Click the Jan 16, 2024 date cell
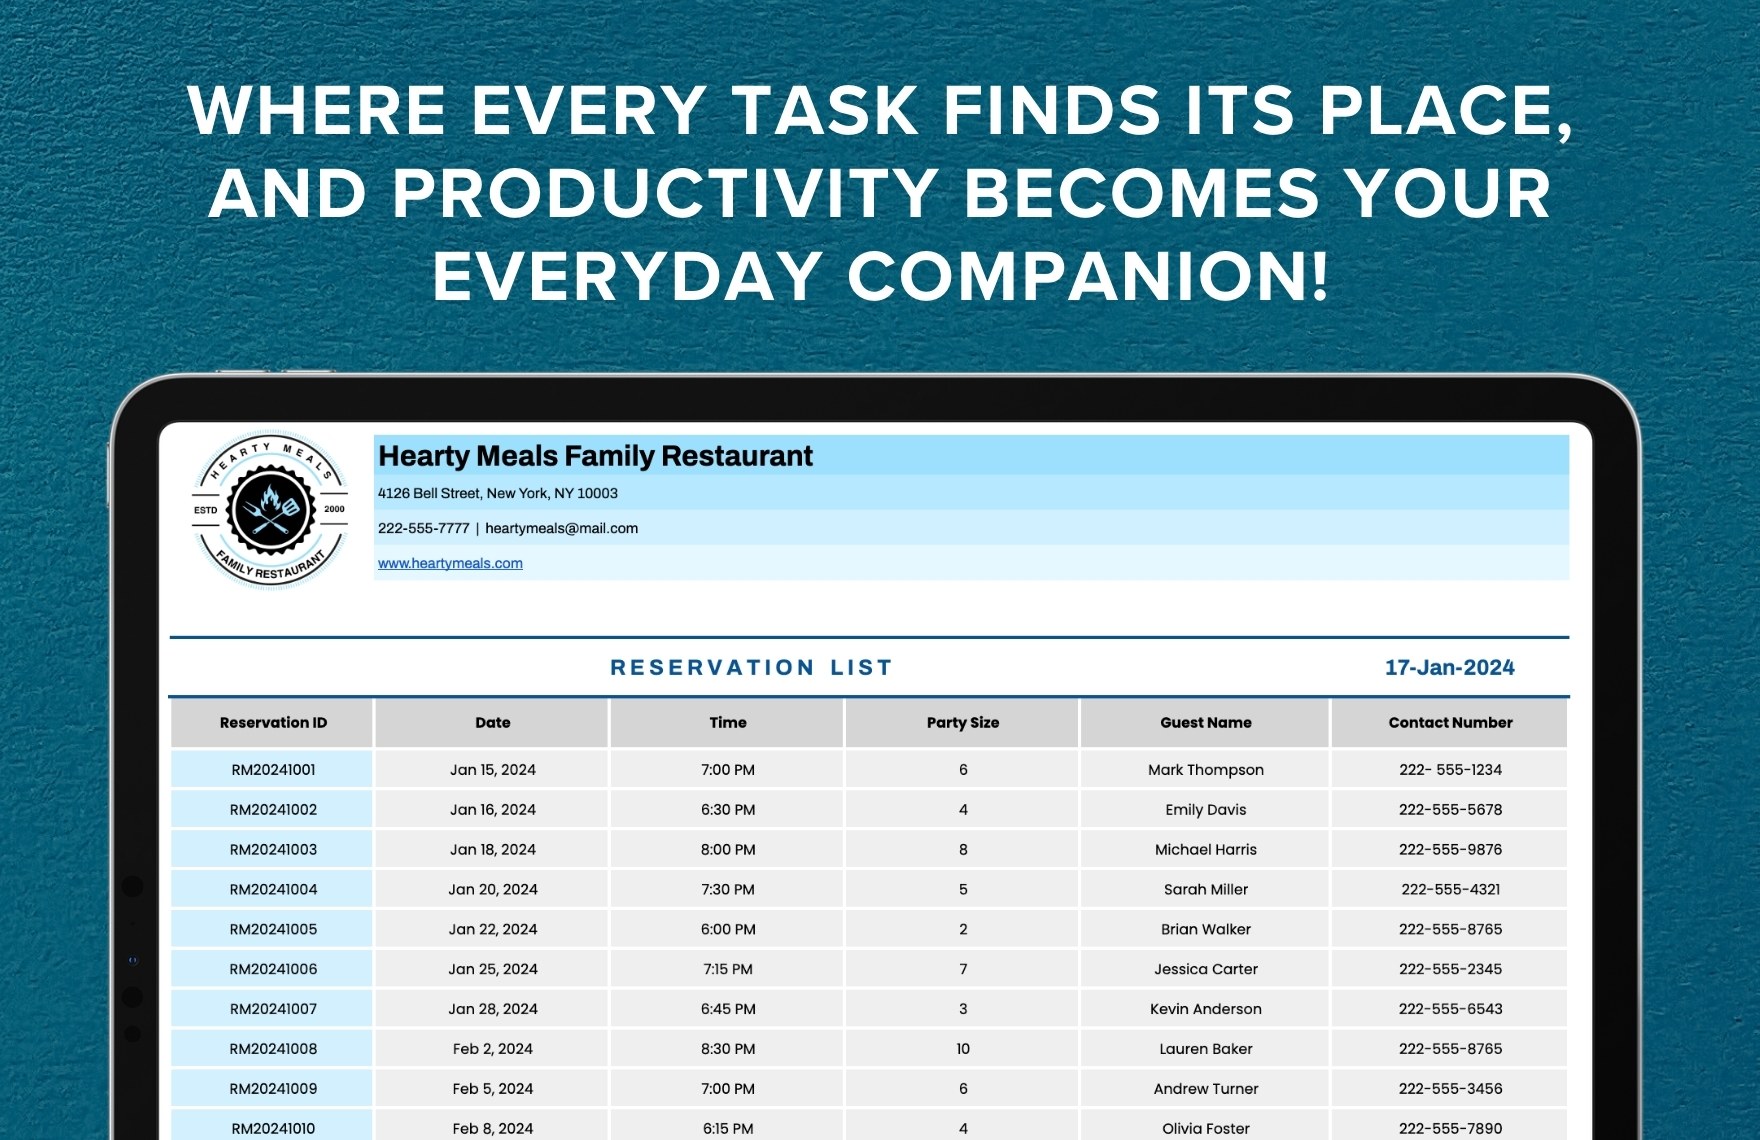The height and width of the screenshot is (1140, 1760). [x=492, y=809]
